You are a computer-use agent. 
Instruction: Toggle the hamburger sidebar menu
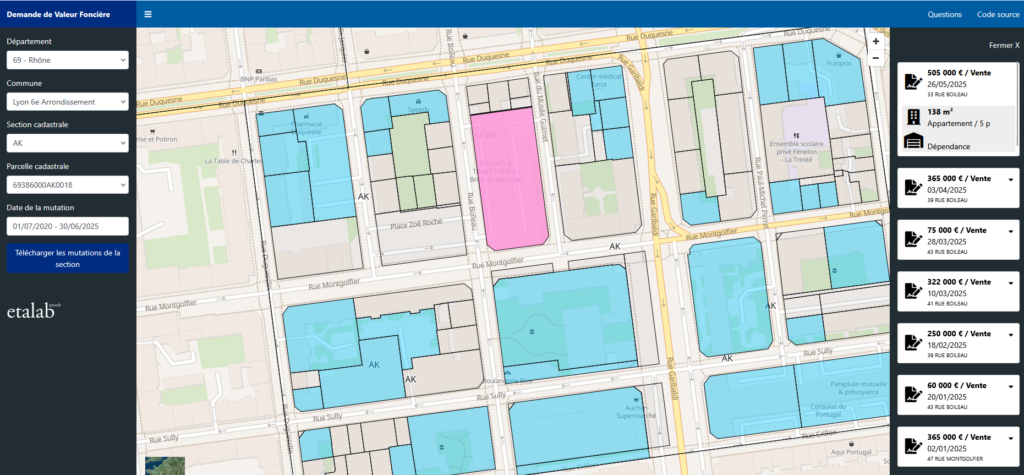point(148,14)
